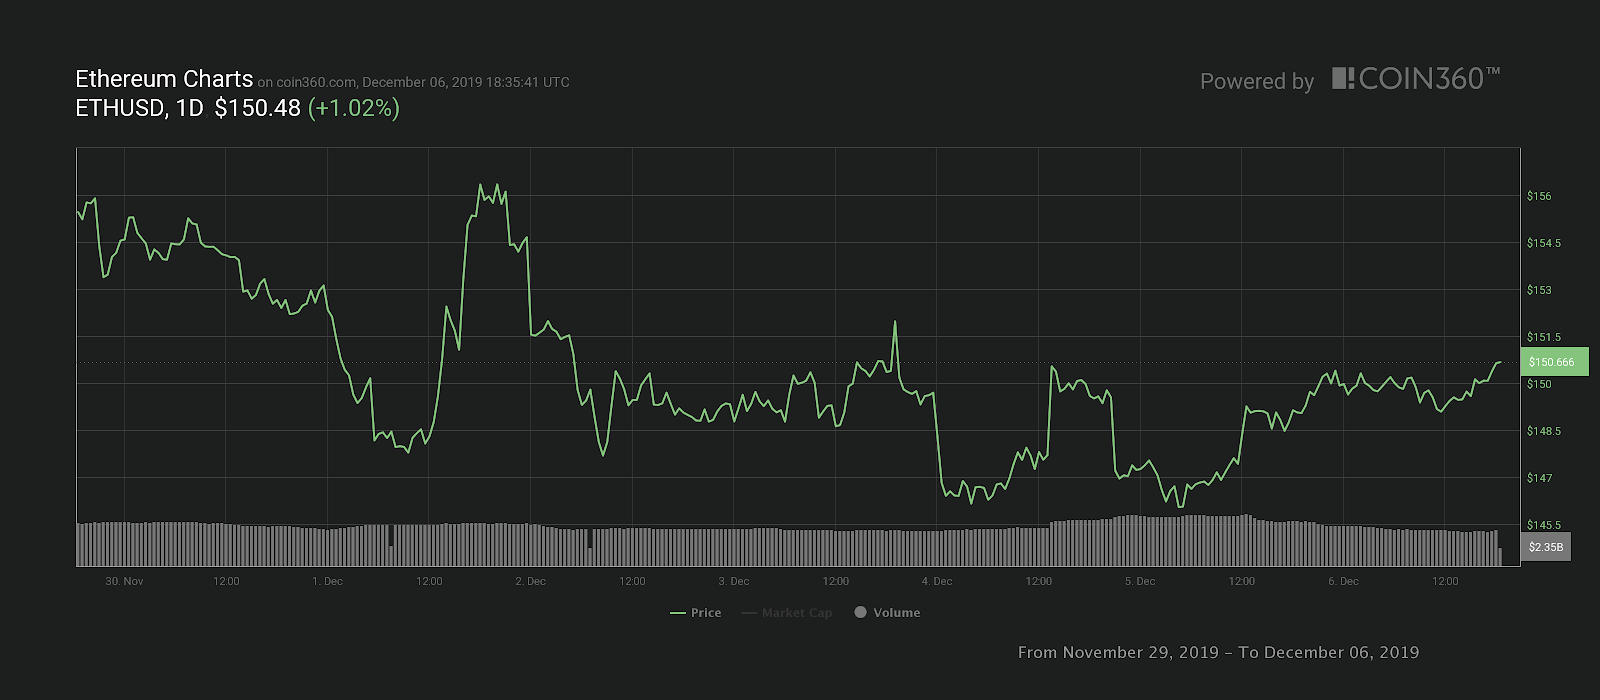Select the Ethereum Charts title
Viewport: 1600px width, 700px height.
pyautogui.click(x=164, y=79)
